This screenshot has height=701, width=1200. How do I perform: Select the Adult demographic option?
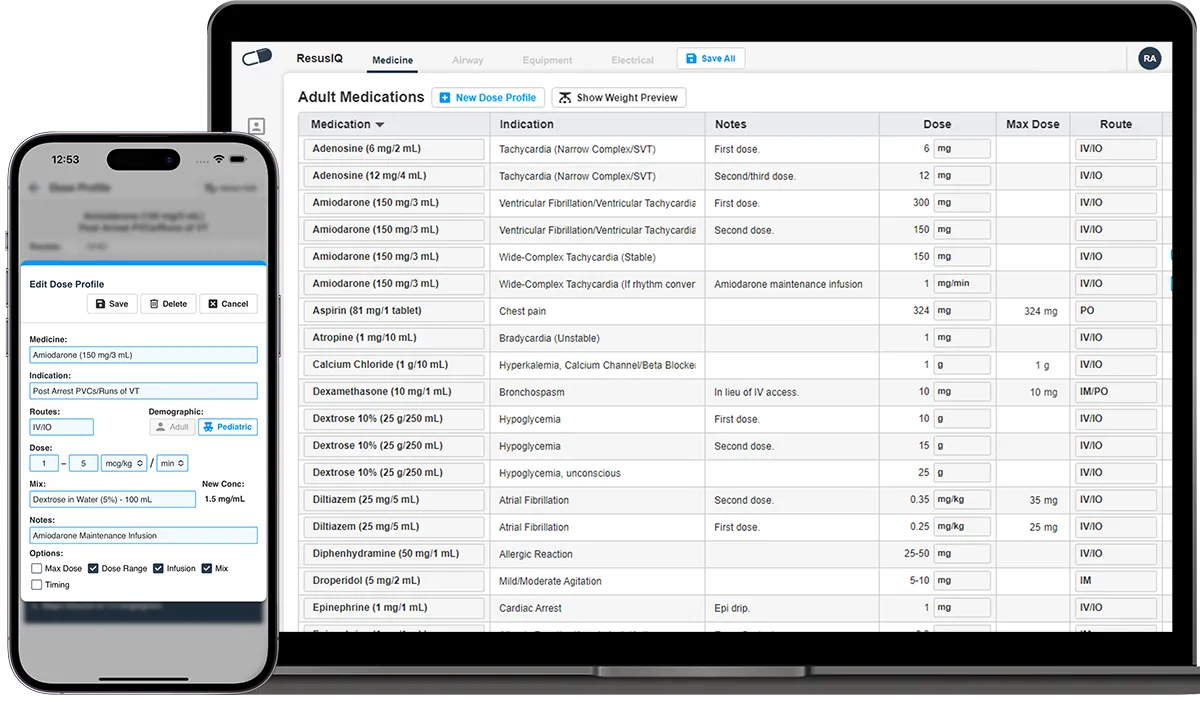172,427
